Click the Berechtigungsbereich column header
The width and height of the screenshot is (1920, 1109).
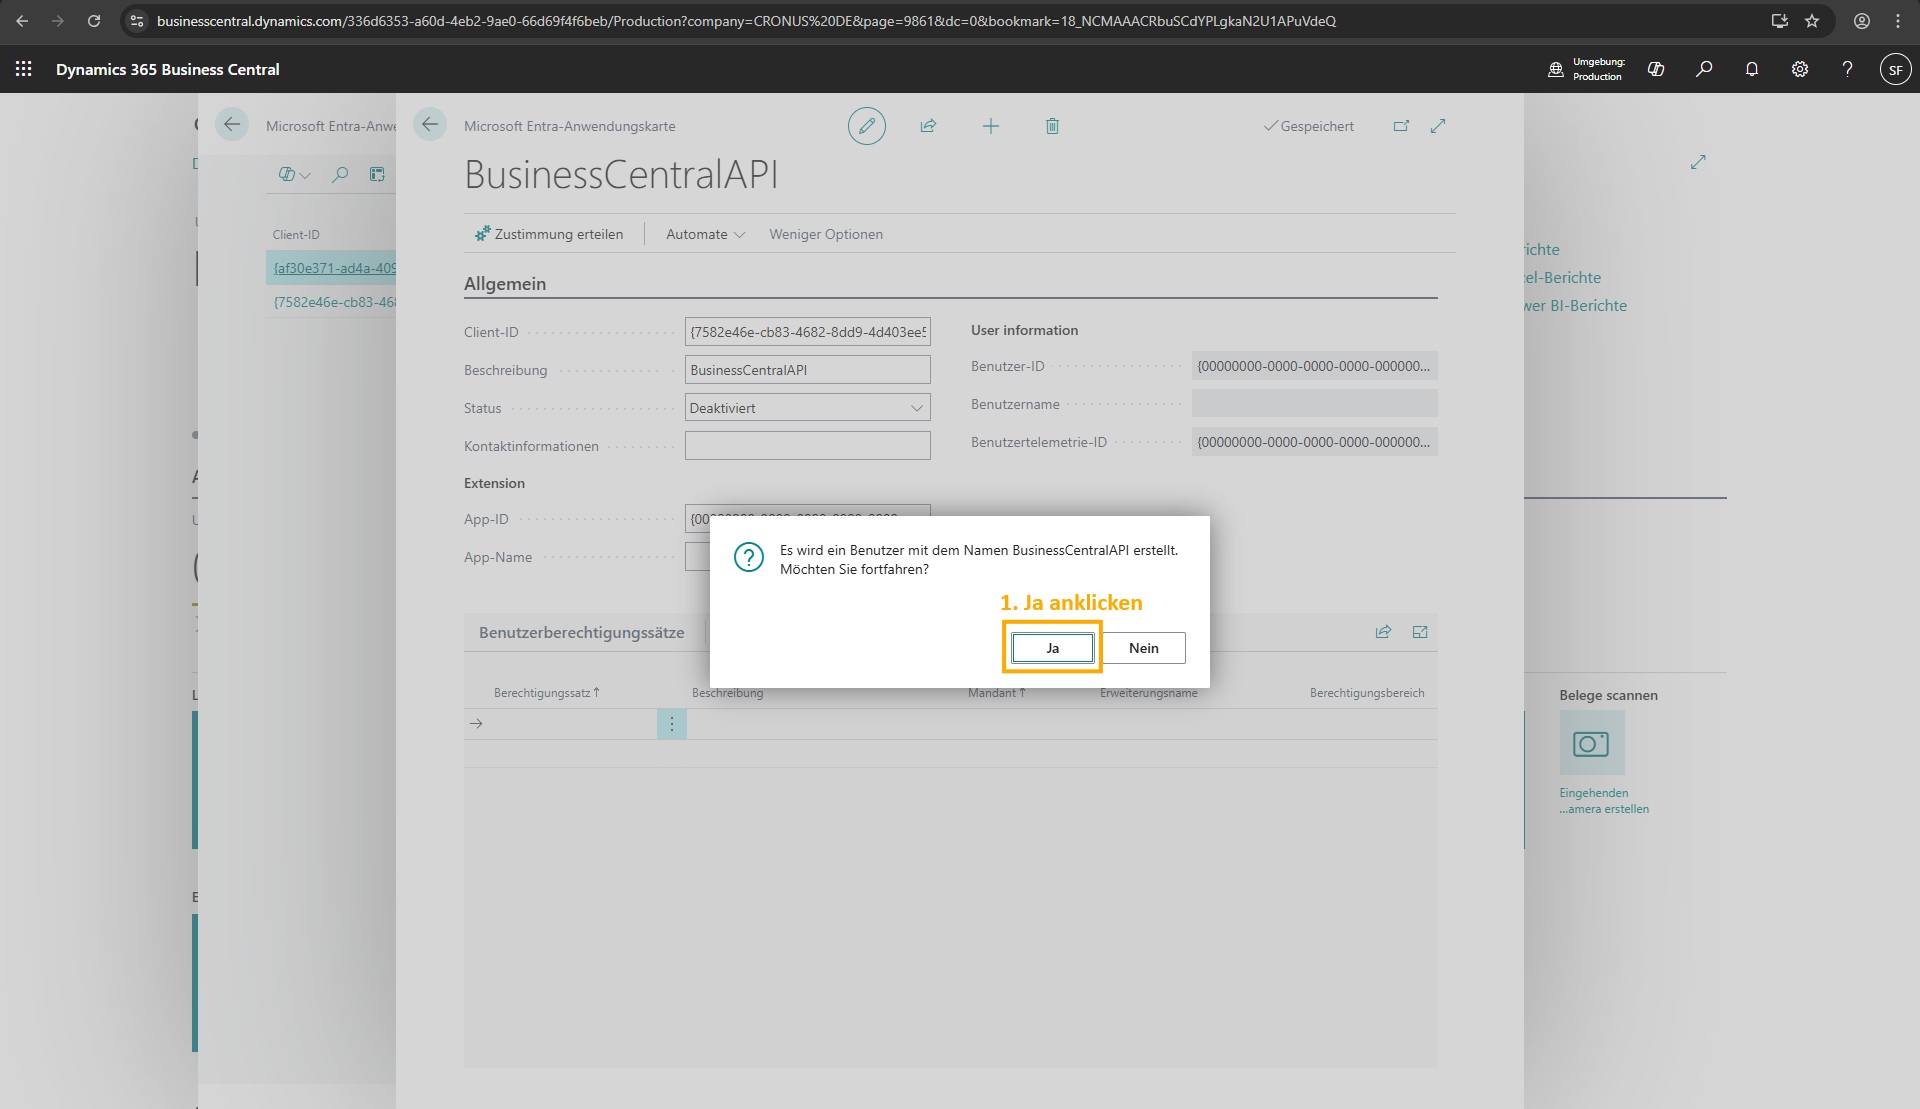coord(1367,693)
